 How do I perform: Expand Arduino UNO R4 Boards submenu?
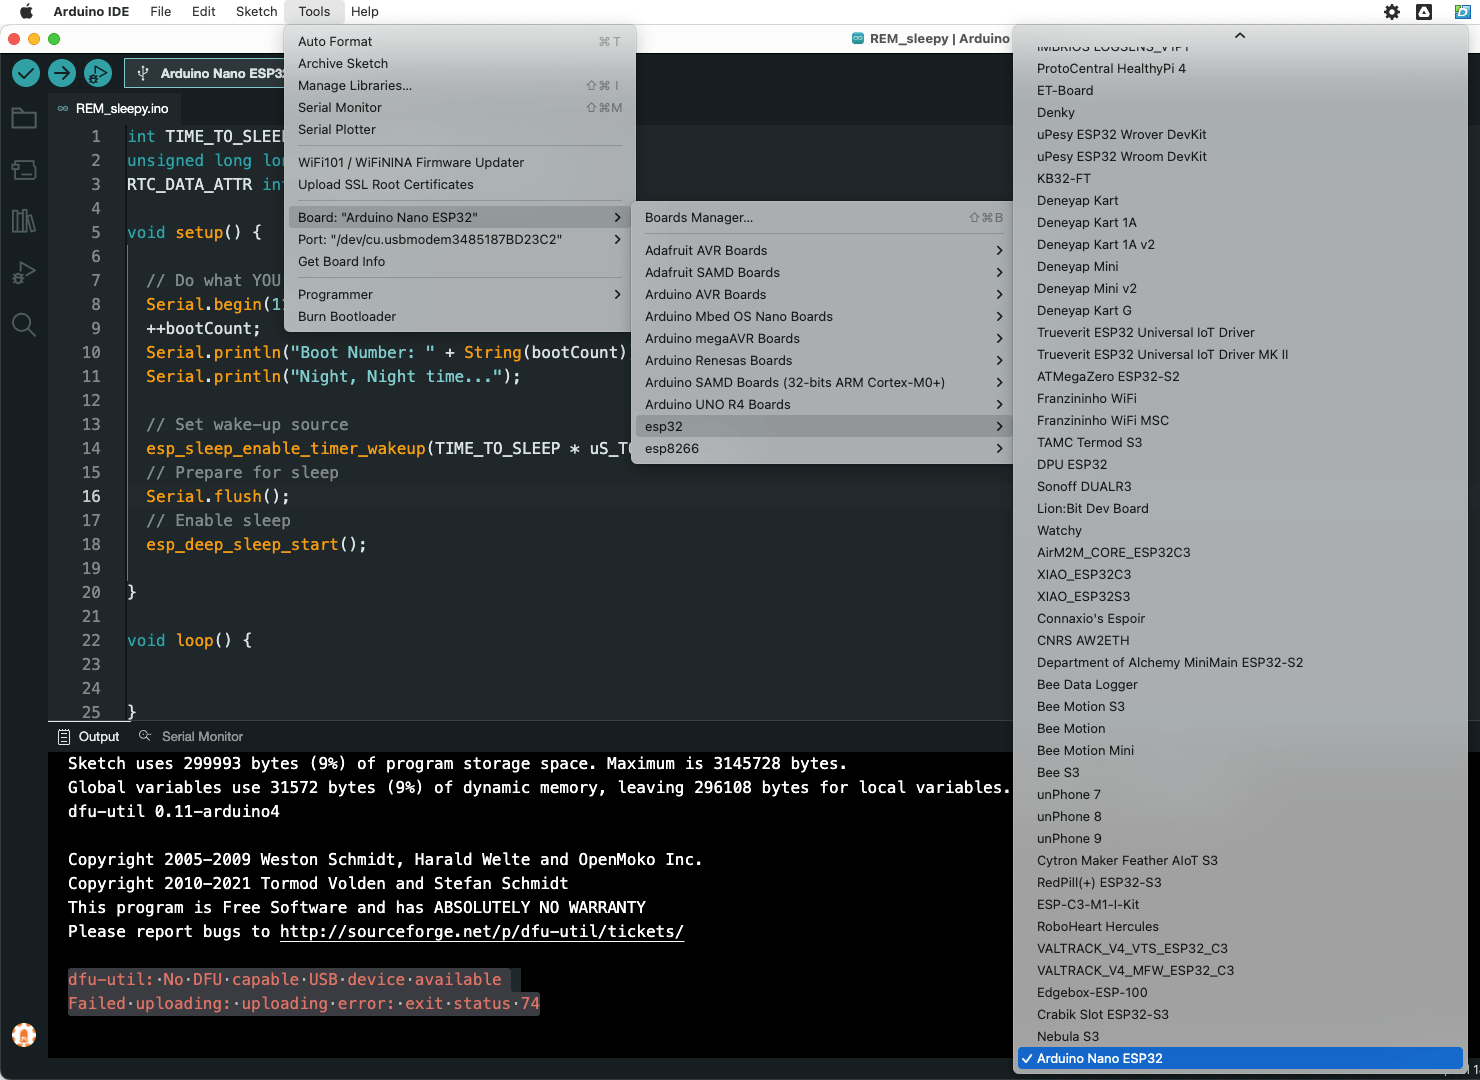coord(823,404)
